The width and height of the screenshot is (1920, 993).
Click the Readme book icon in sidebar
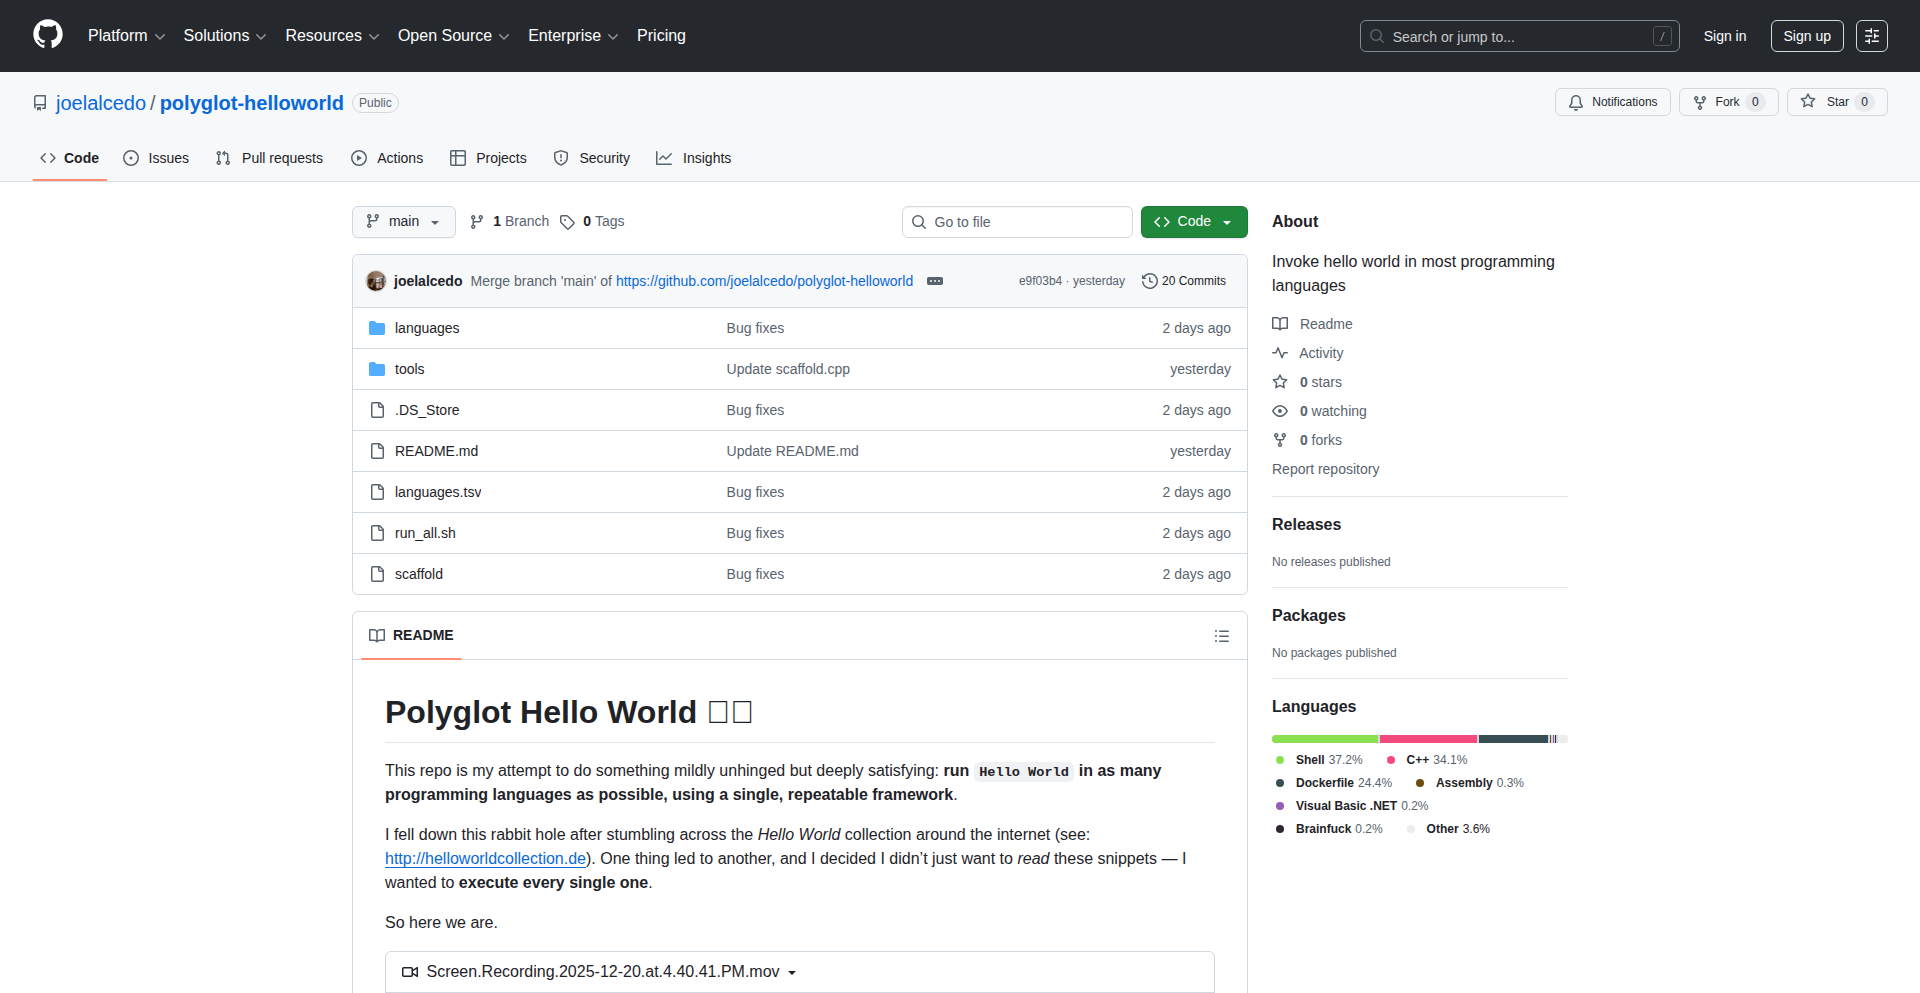[1281, 323]
